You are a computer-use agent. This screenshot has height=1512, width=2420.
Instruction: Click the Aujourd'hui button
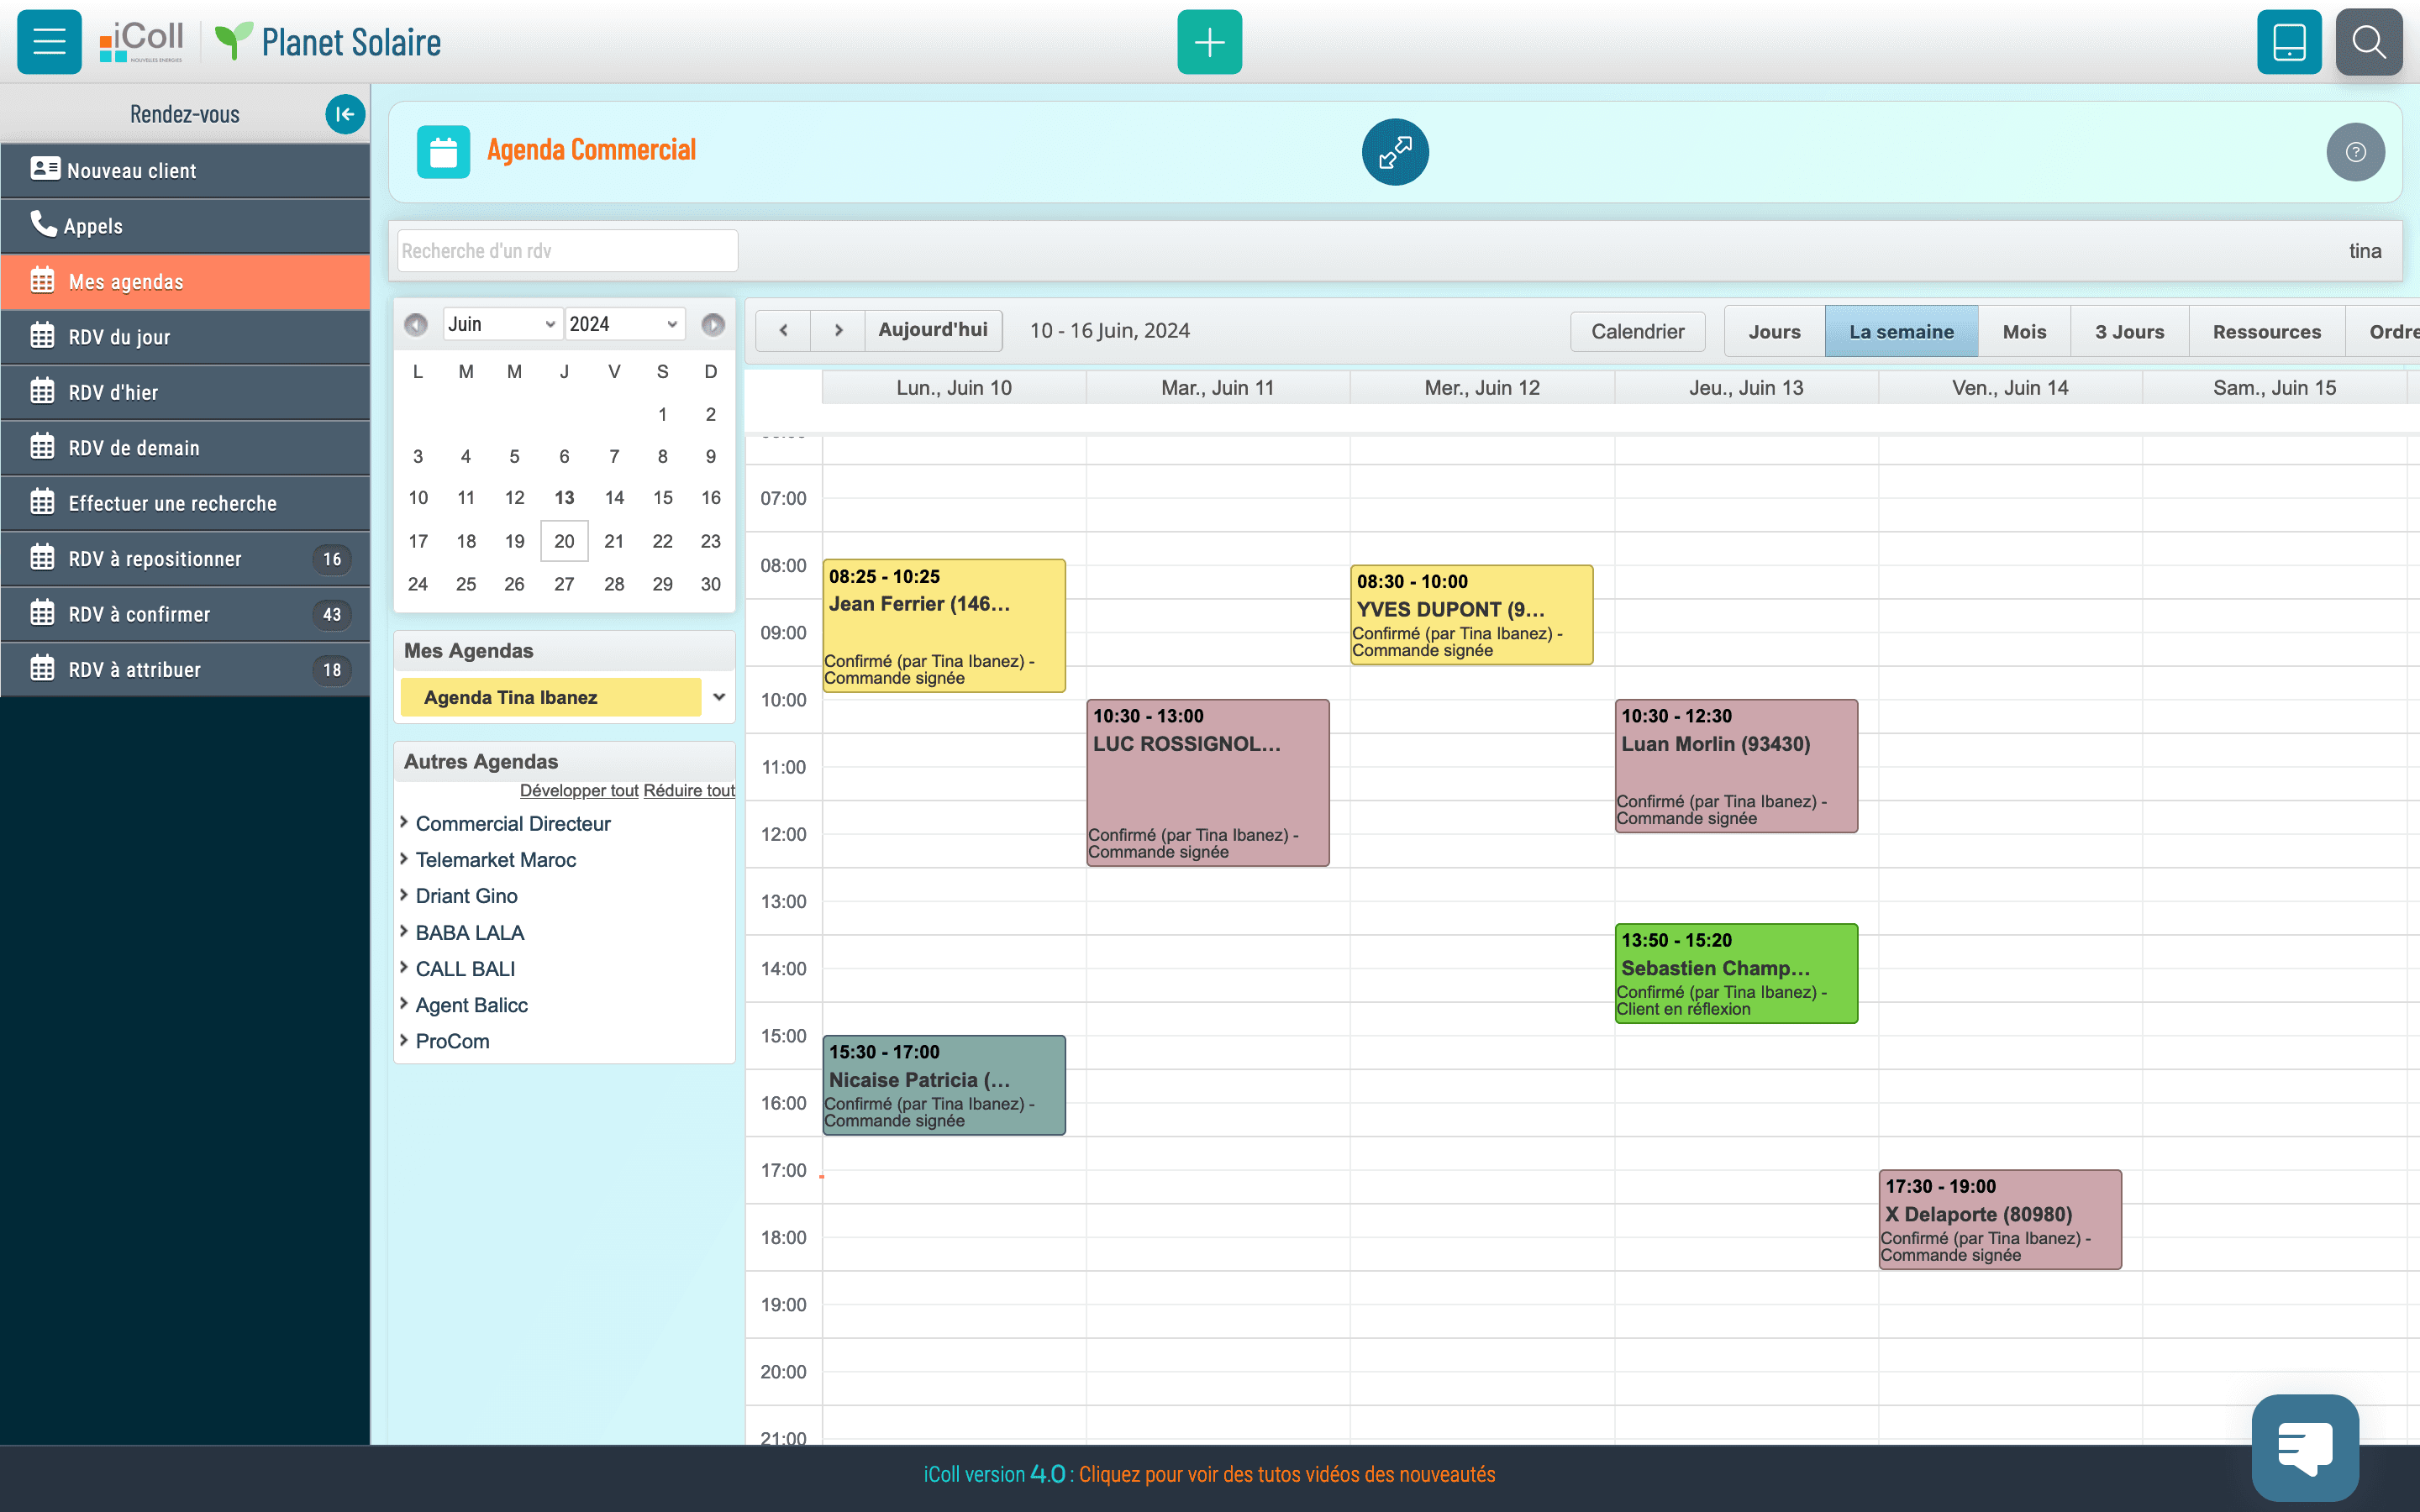(x=933, y=330)
